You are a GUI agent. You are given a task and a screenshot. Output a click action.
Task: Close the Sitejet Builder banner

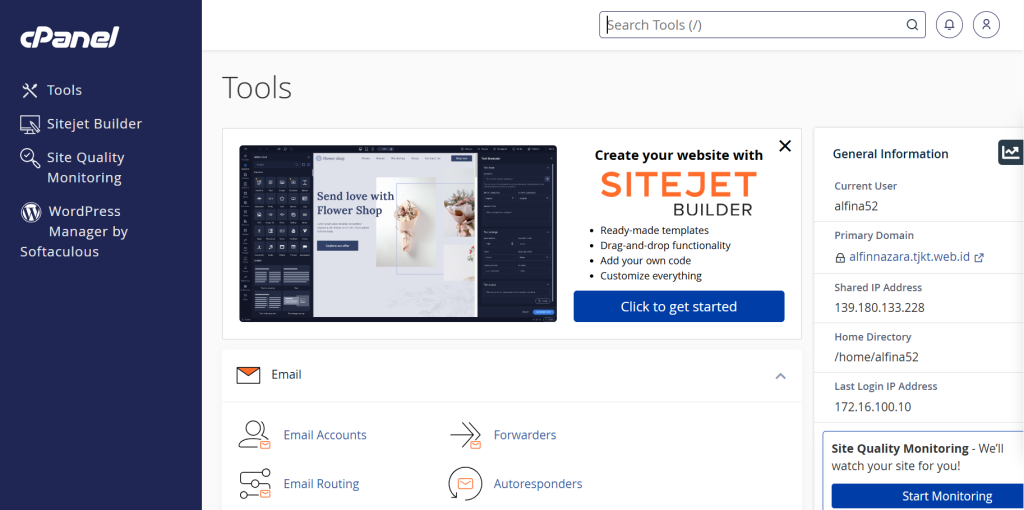point(785,146)
